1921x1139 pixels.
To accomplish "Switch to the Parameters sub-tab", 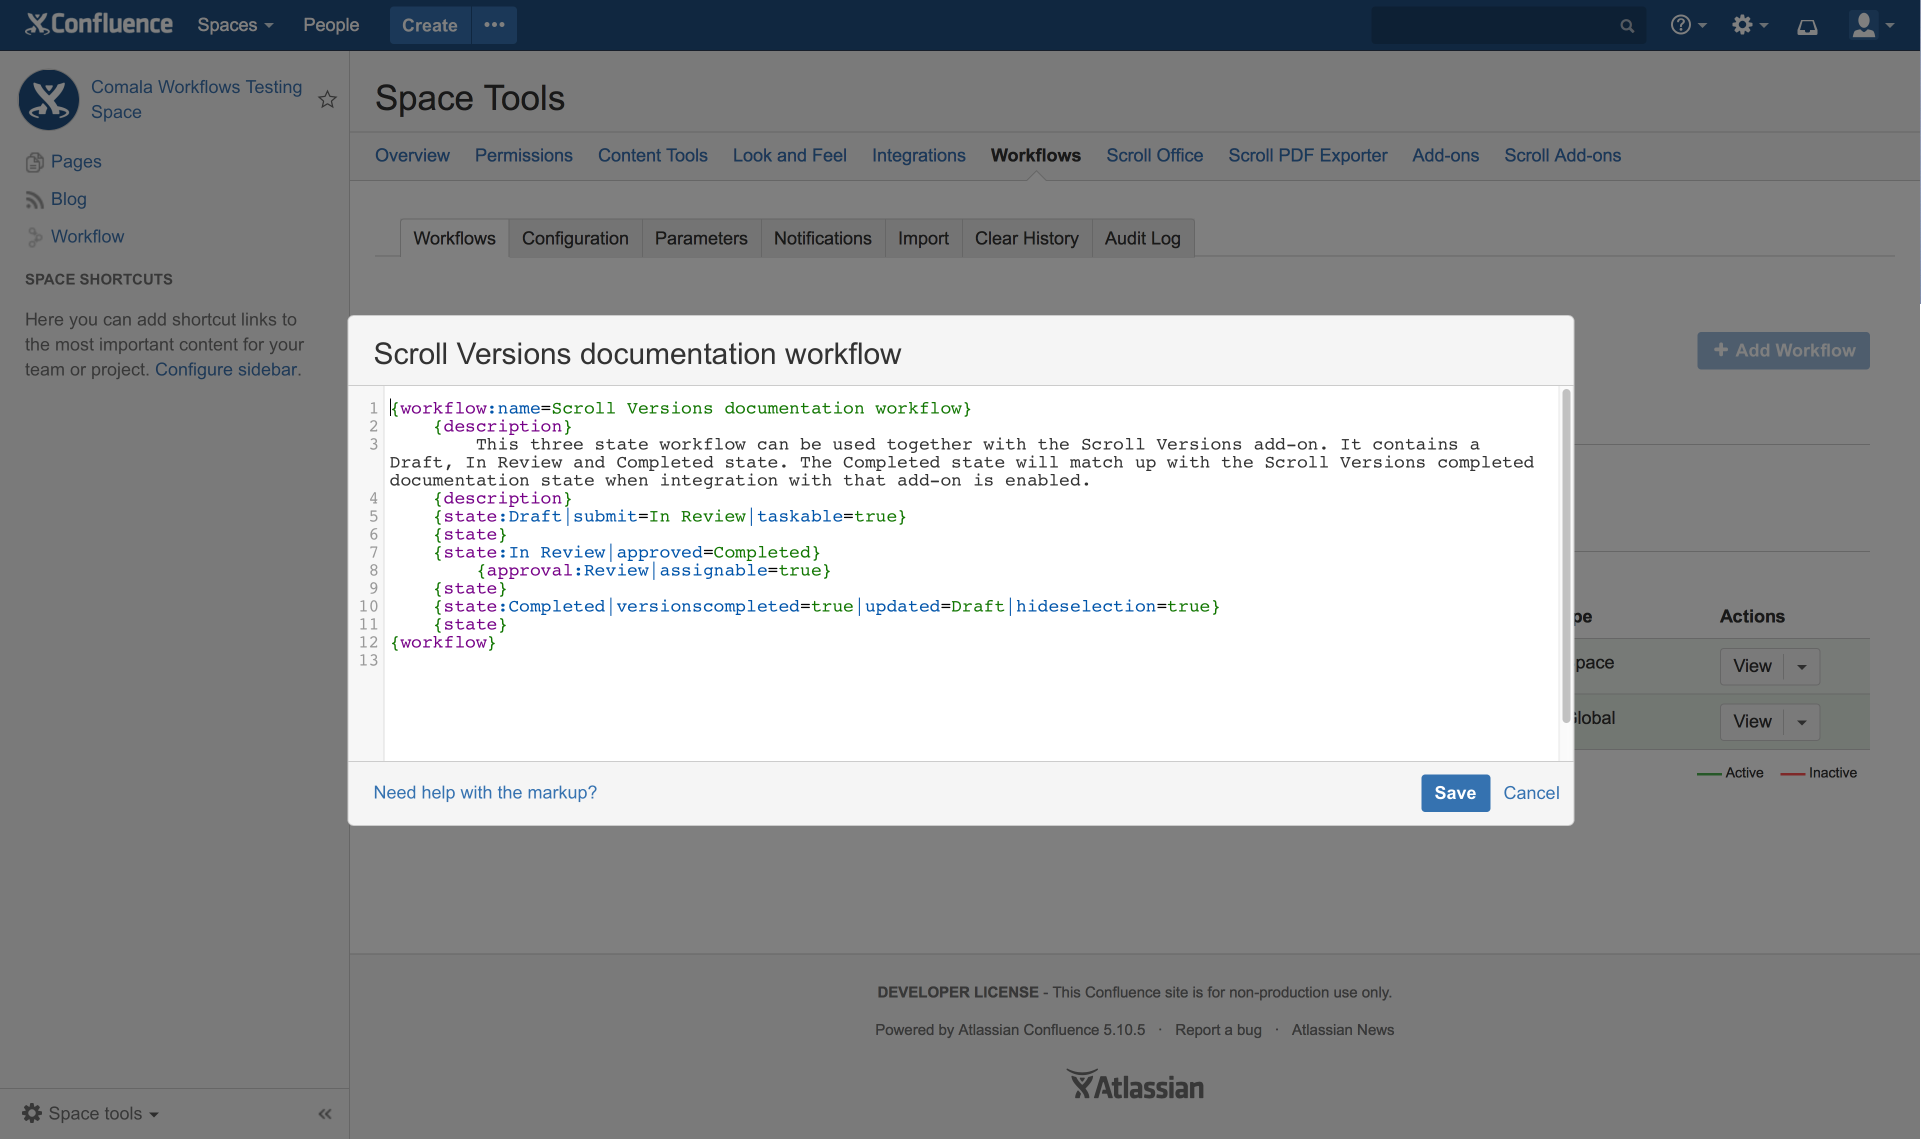I will pos(701,238).
